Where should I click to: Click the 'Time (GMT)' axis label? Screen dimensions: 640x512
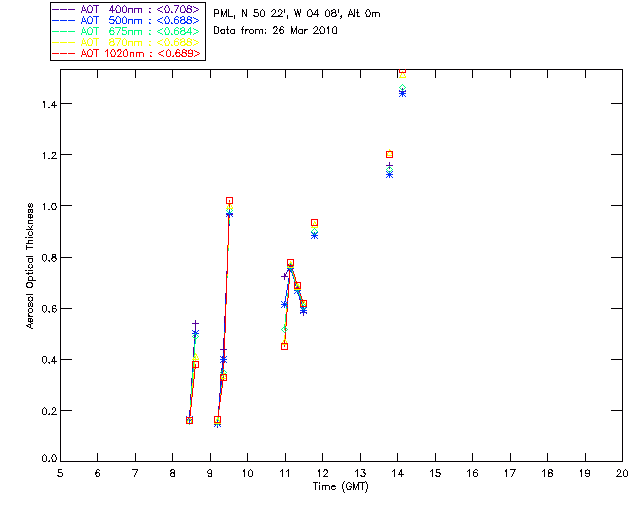[341, 487]
